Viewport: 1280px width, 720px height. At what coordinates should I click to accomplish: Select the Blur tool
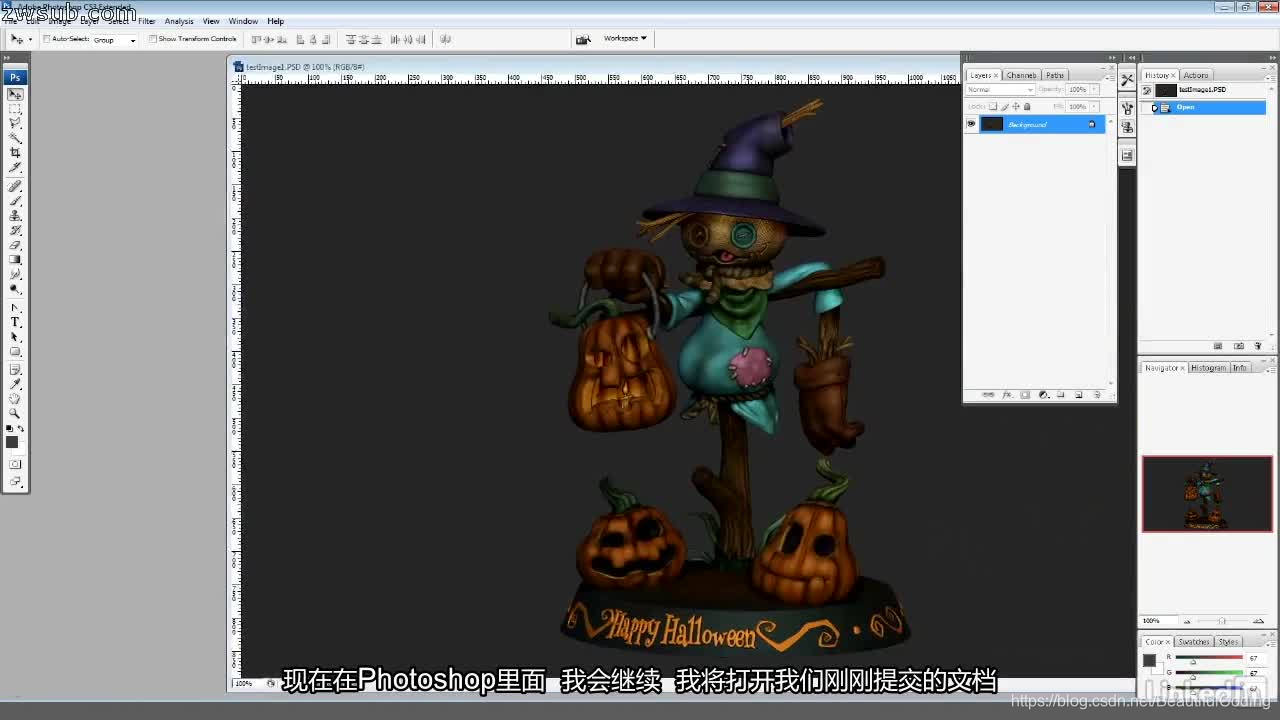pyautogui.click(x=15, y=274)
